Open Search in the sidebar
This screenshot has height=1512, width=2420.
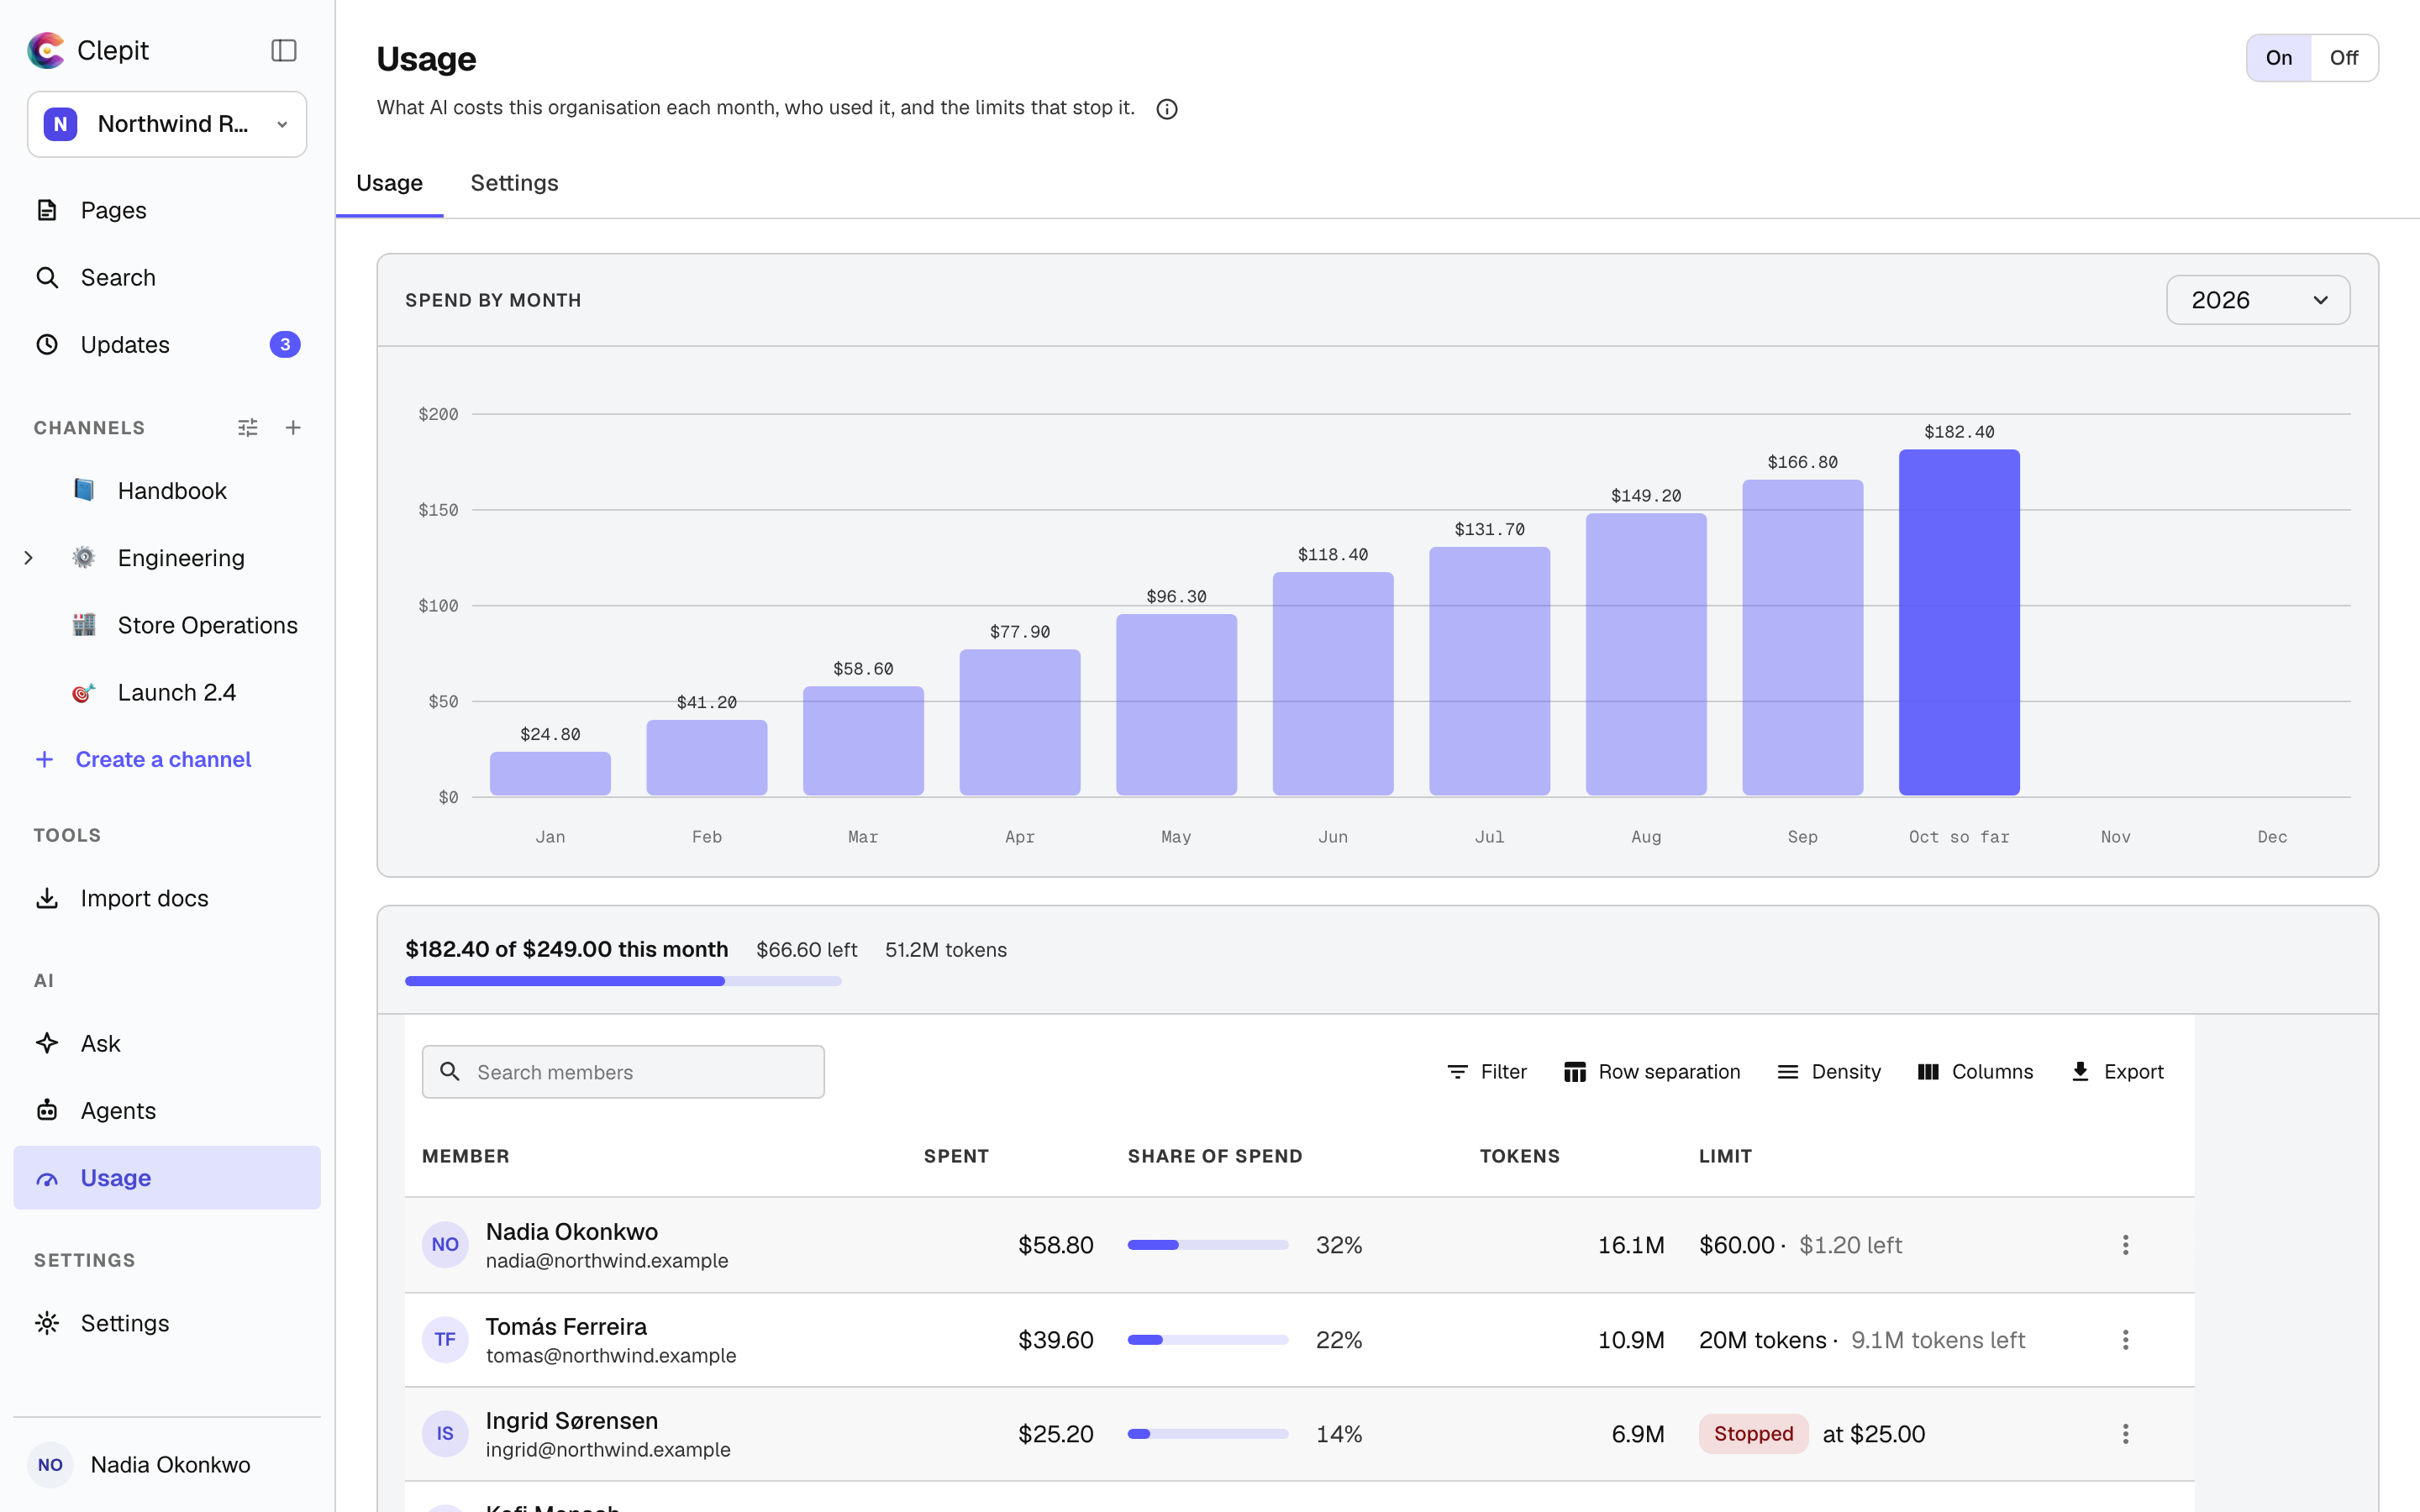(167, 277)
